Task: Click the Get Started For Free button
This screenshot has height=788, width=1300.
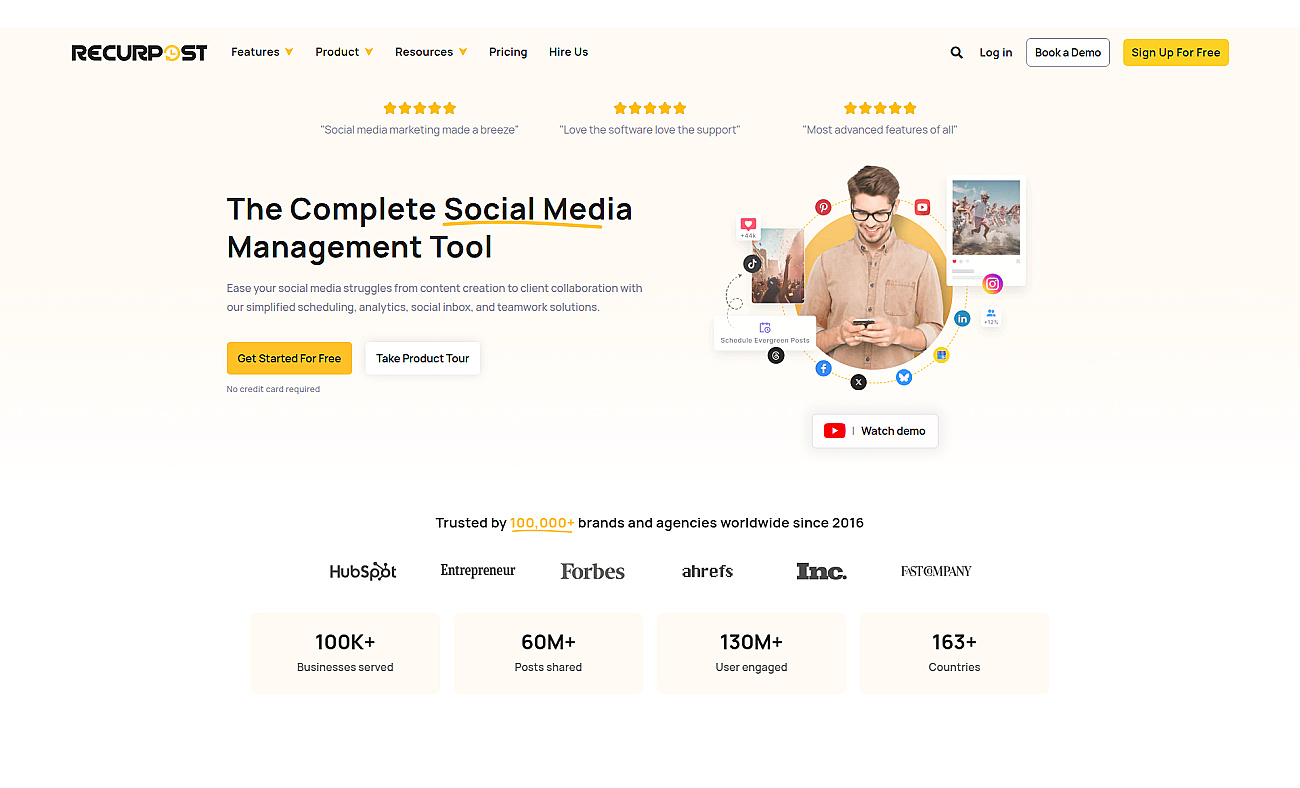Action: click(289, 358)
